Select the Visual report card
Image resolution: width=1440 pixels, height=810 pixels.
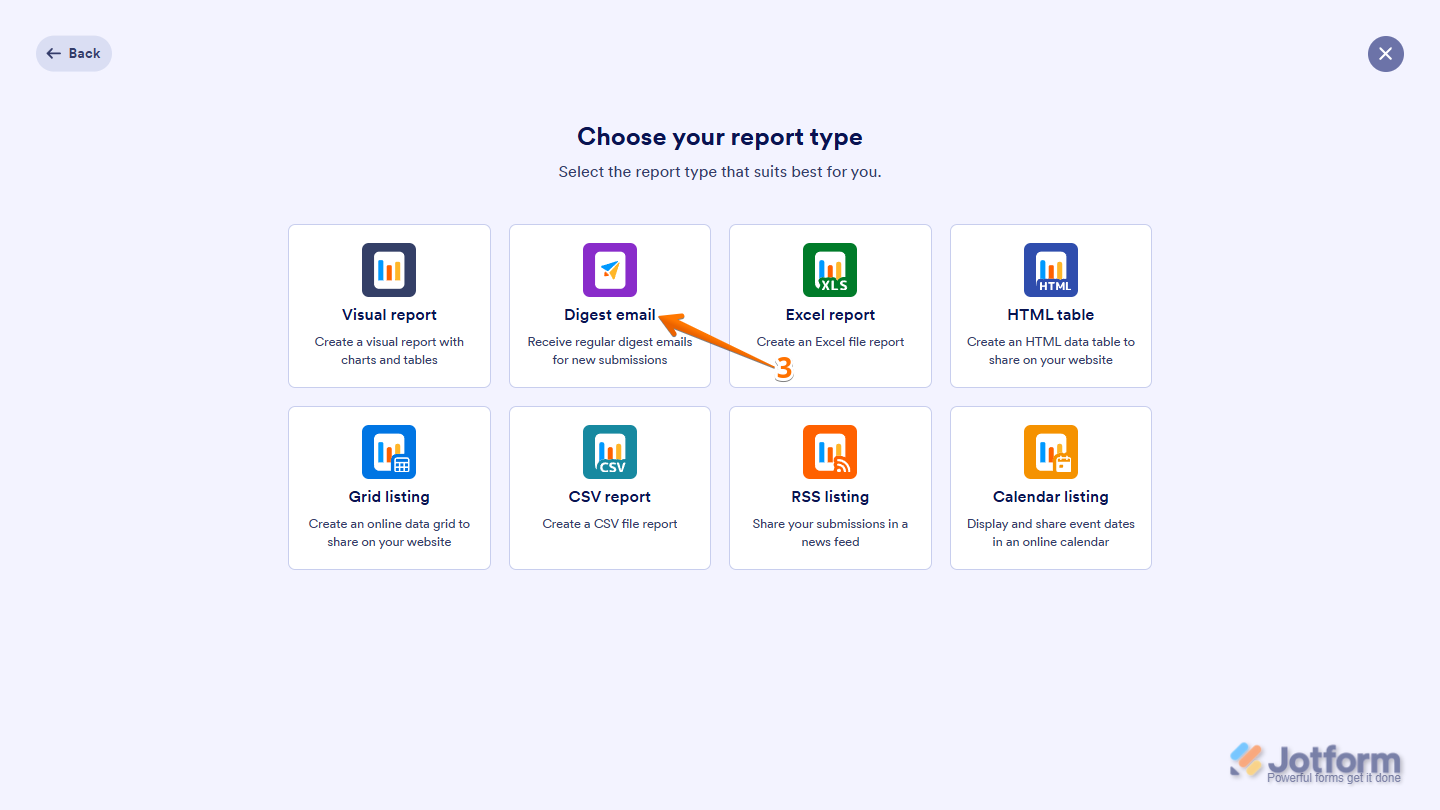click(x=389, y=305)
